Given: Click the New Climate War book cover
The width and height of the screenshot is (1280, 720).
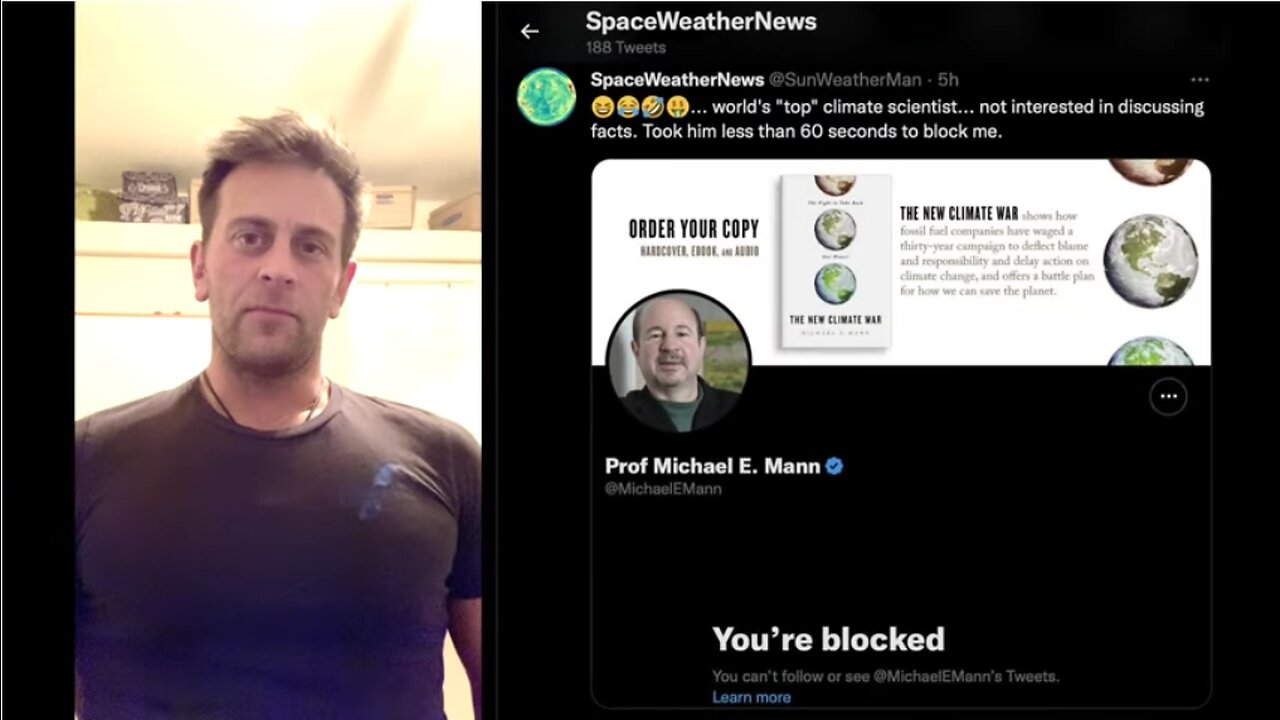Looking at the screenshot, I should point(835,261).
